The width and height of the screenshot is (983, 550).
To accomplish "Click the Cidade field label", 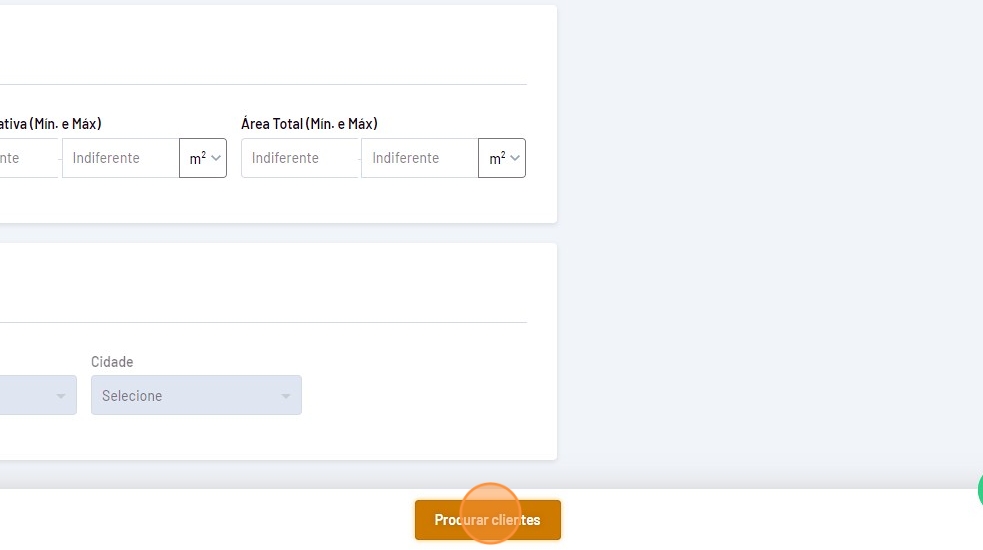I will [112, 361].
